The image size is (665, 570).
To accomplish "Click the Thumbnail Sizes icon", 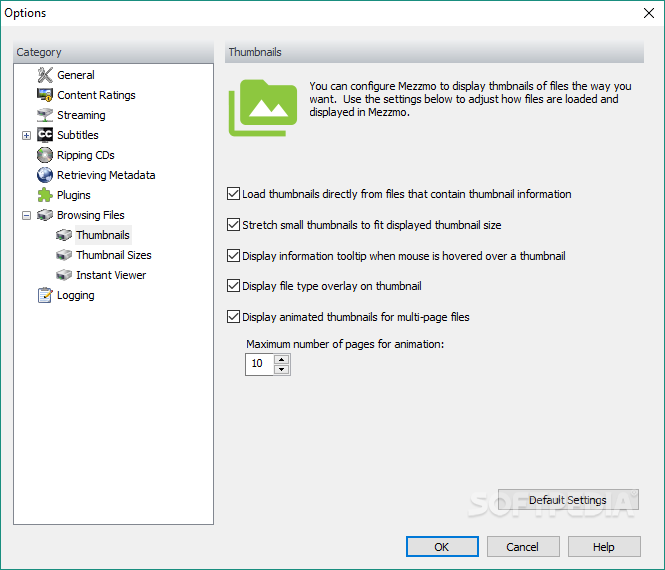I will tap(64, 255).
